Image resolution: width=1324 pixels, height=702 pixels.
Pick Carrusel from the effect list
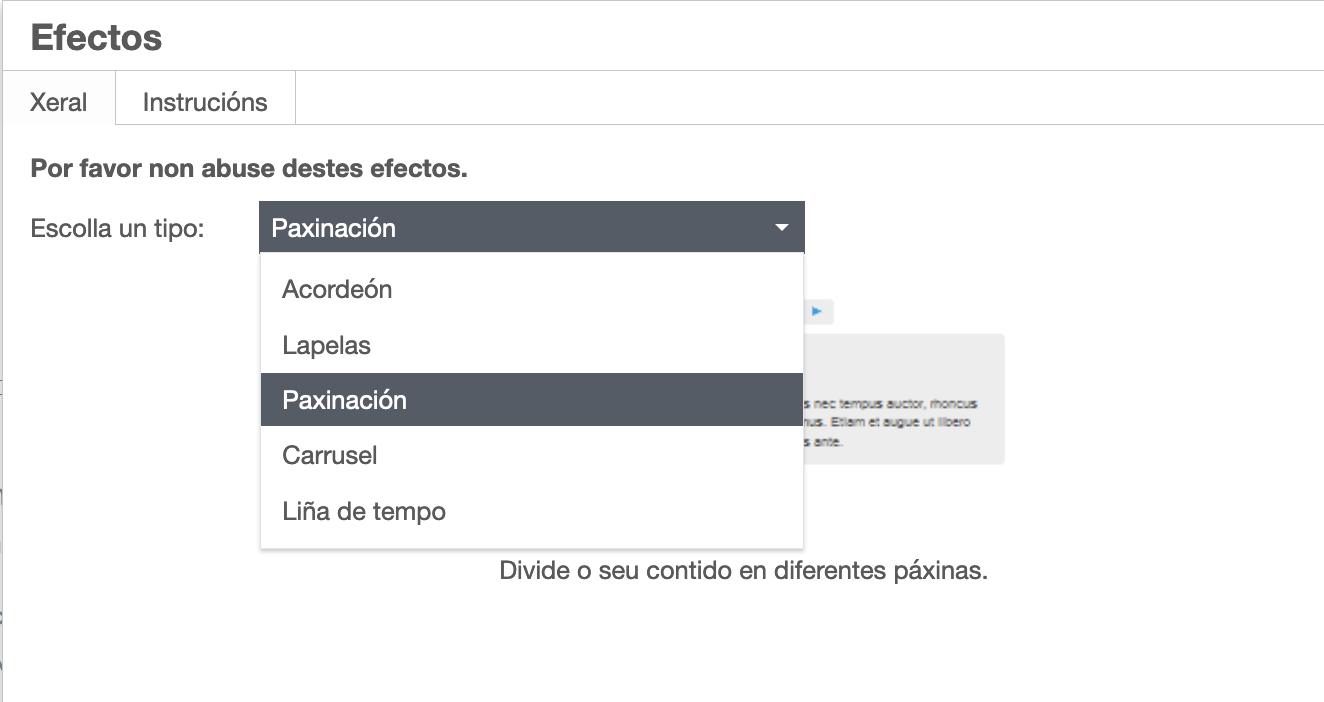tap(328, 455)
